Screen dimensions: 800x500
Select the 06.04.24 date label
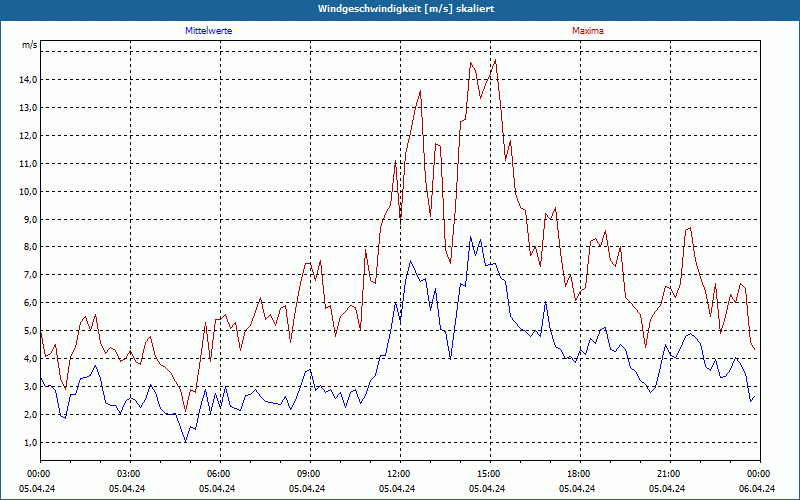(x=757, y=488)
